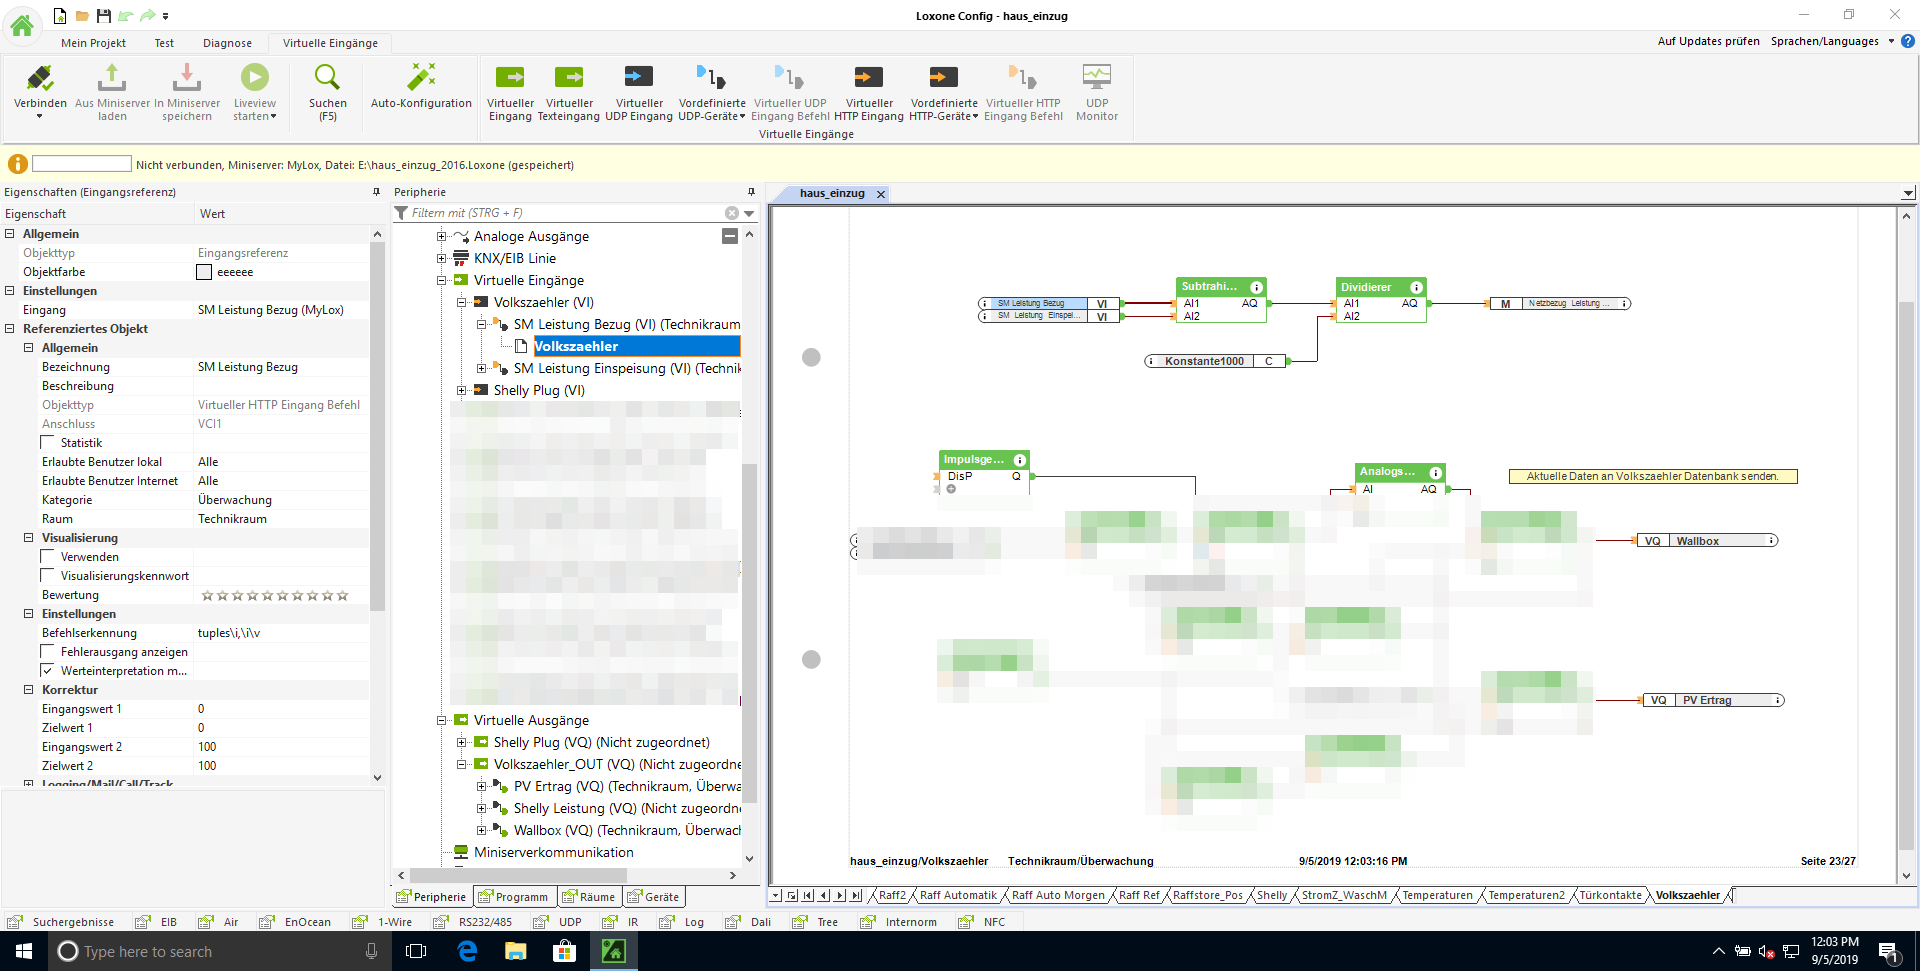Click the Objektfarbe color swatch
The width and height of the screenshot is (1920, 971).
[x=204, y=272]
